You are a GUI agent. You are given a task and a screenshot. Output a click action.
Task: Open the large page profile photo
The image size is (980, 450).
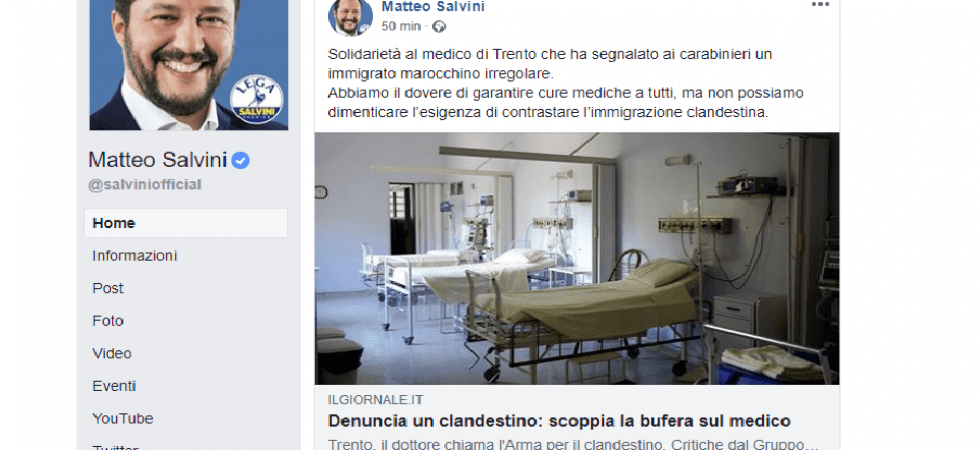(x=189, y=64)
